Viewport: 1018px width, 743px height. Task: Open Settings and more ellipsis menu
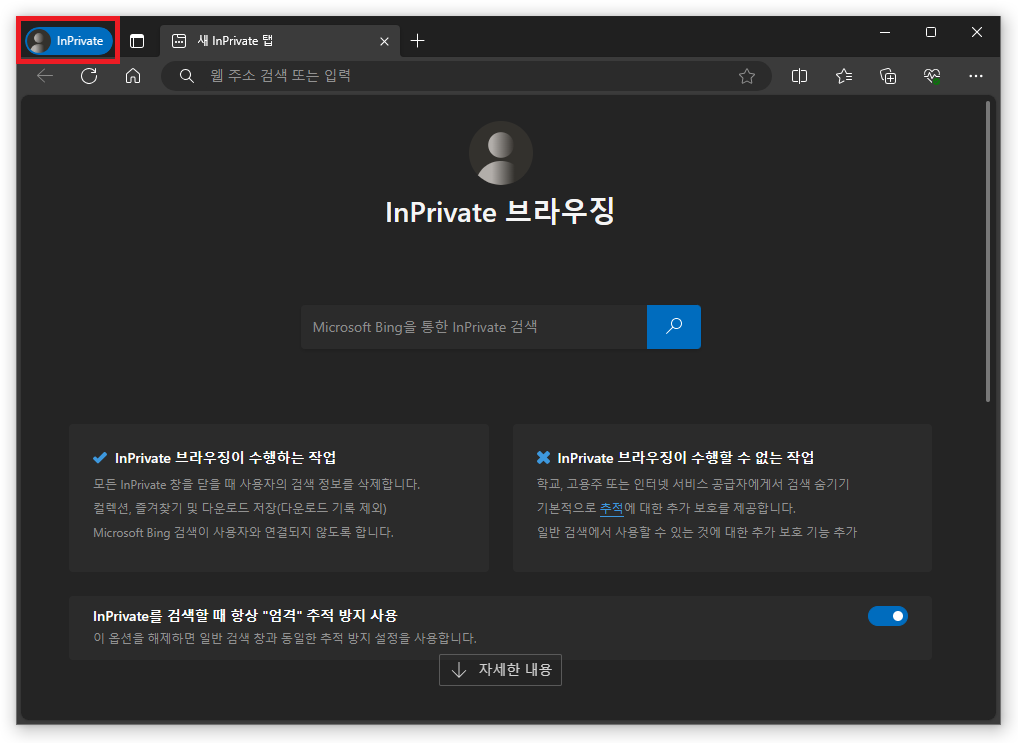[976, 76]
